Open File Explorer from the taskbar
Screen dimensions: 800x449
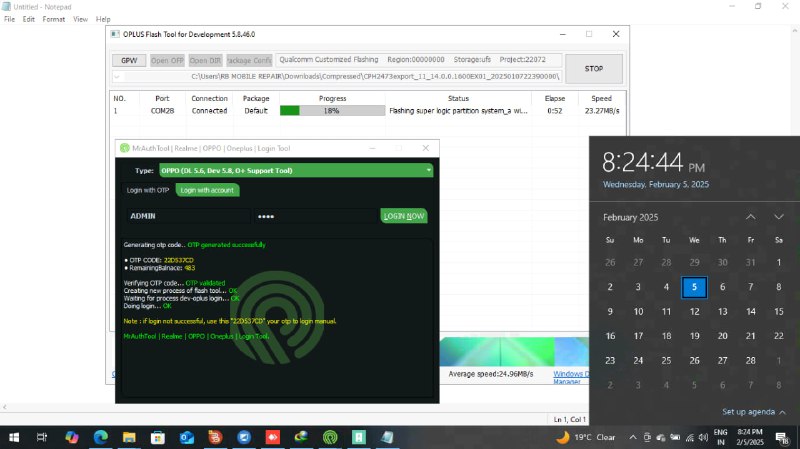pos(129,437)
